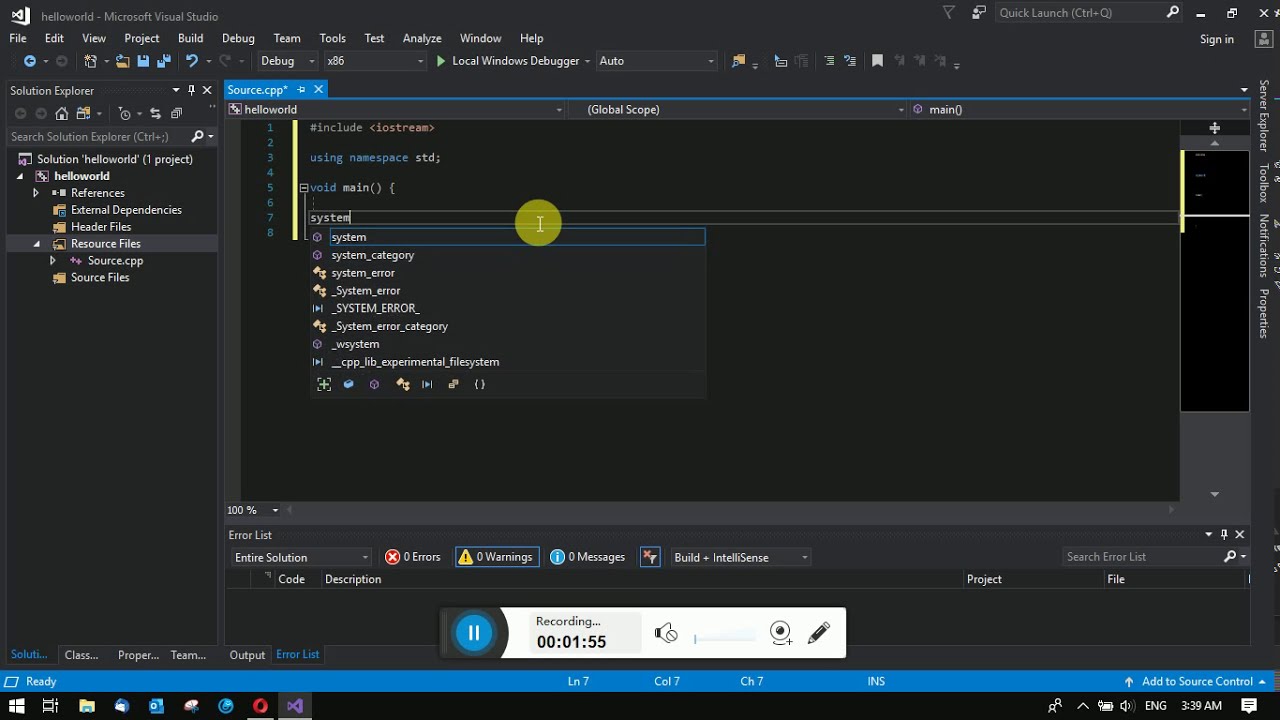1280x720 pixels.
Task: Click the recorder webcam icon
Action: click(781, 632)
